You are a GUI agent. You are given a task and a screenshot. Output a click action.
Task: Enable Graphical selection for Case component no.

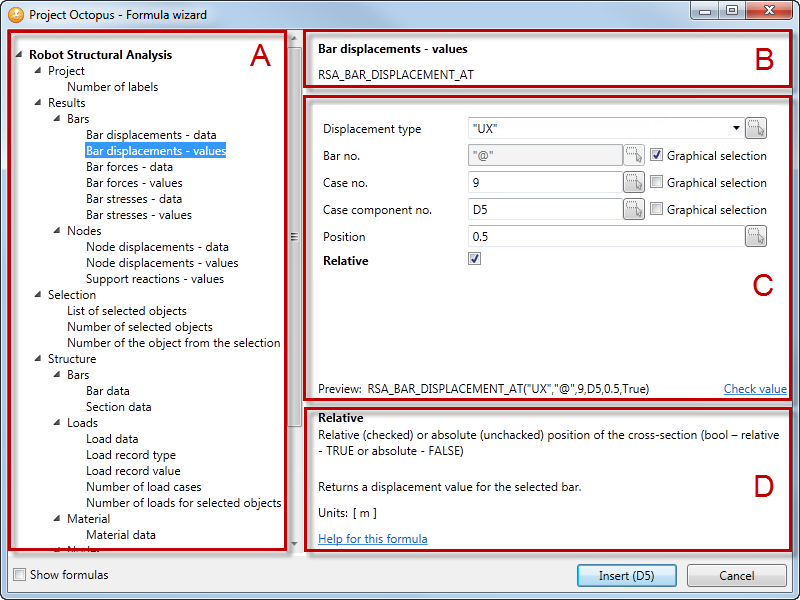tap(657, 209)
